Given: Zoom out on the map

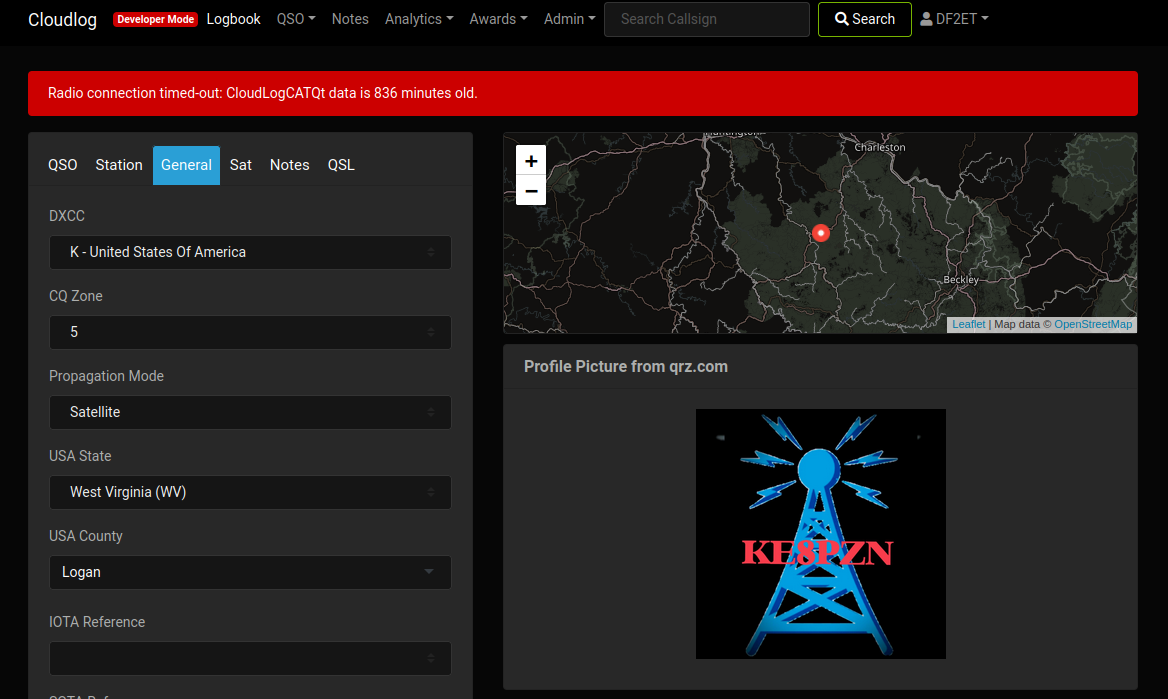Looking at the screenshot, I should (x=530, y=190).
